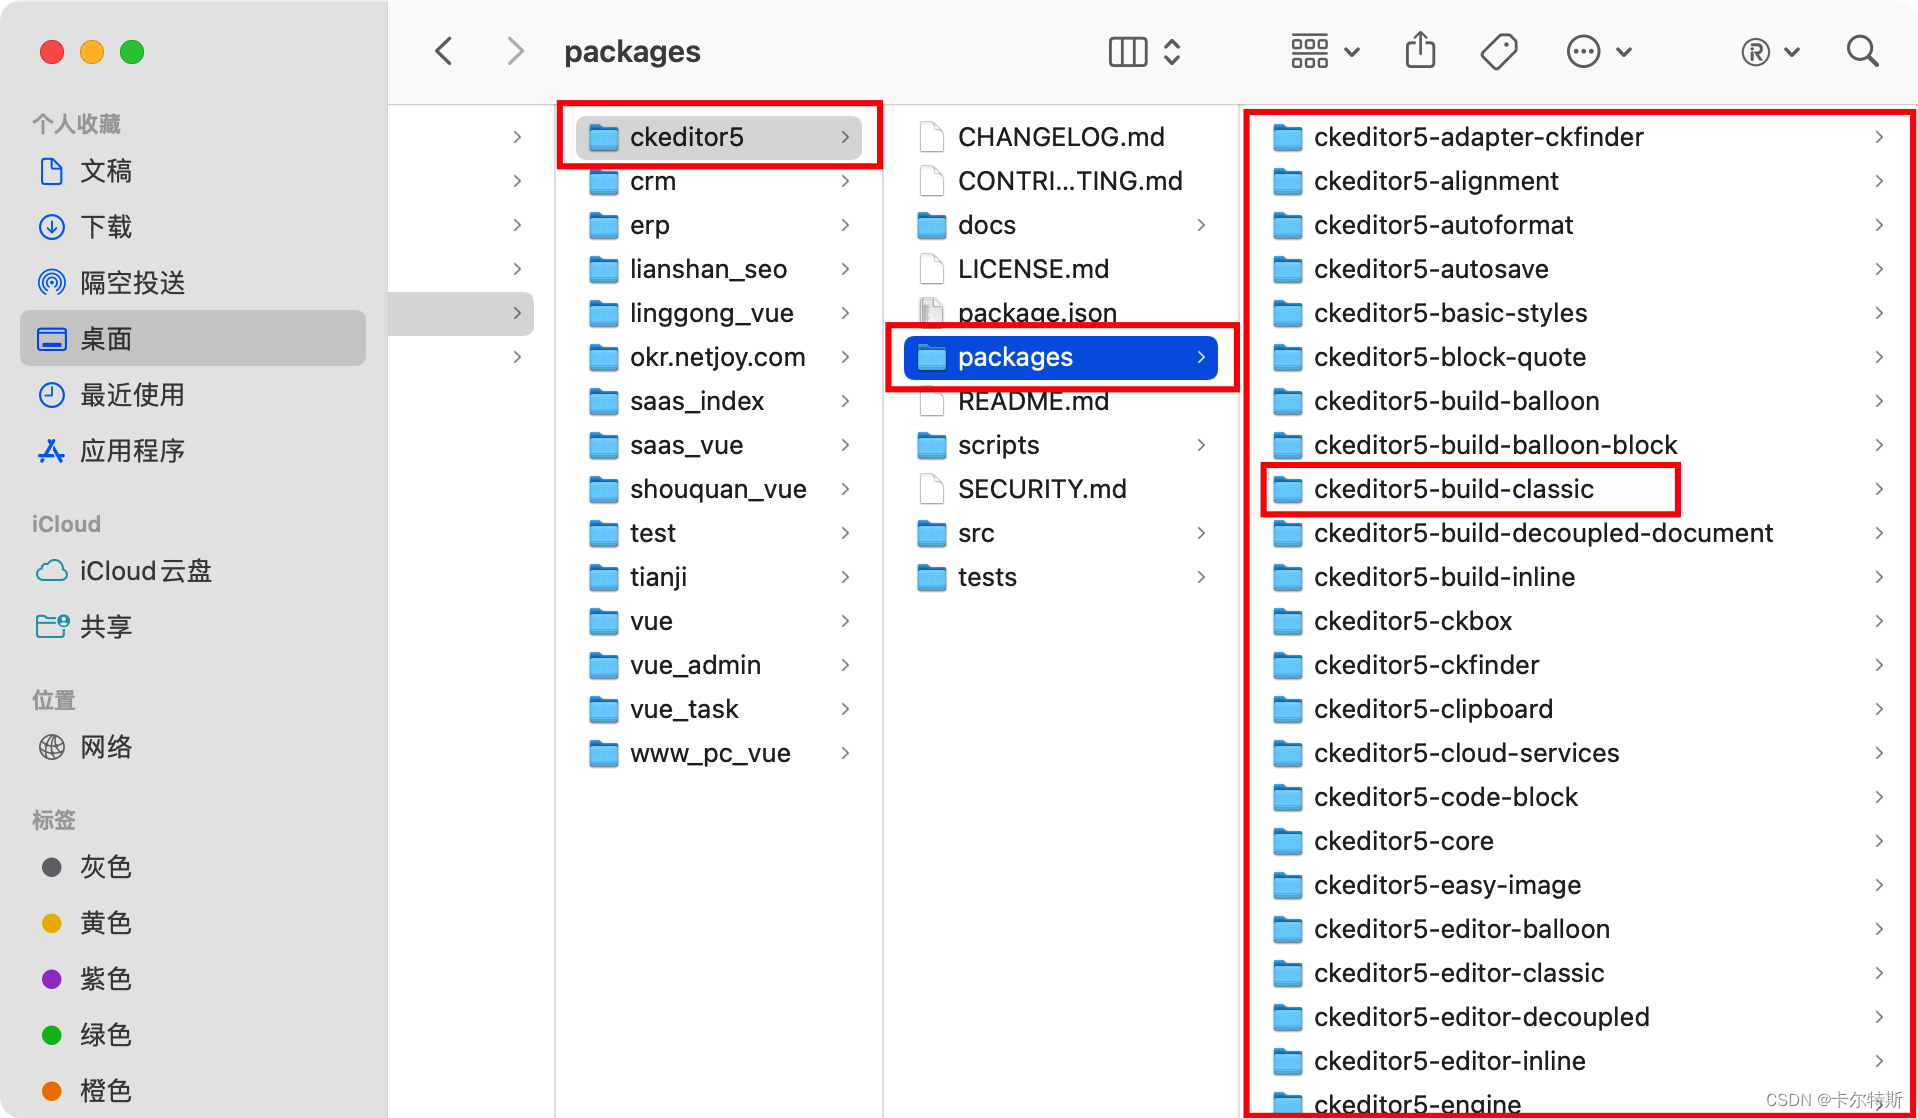Expand the src folder chevron

[x=1201, y=533]
